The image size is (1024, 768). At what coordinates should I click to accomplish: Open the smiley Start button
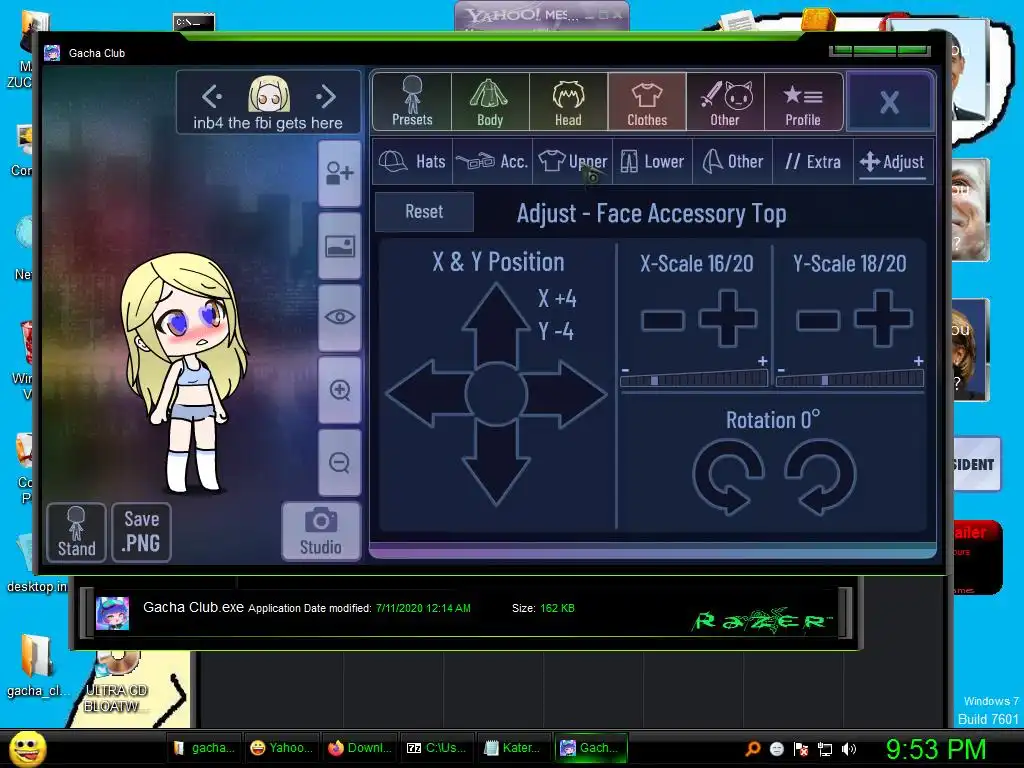tap(27, 748)
